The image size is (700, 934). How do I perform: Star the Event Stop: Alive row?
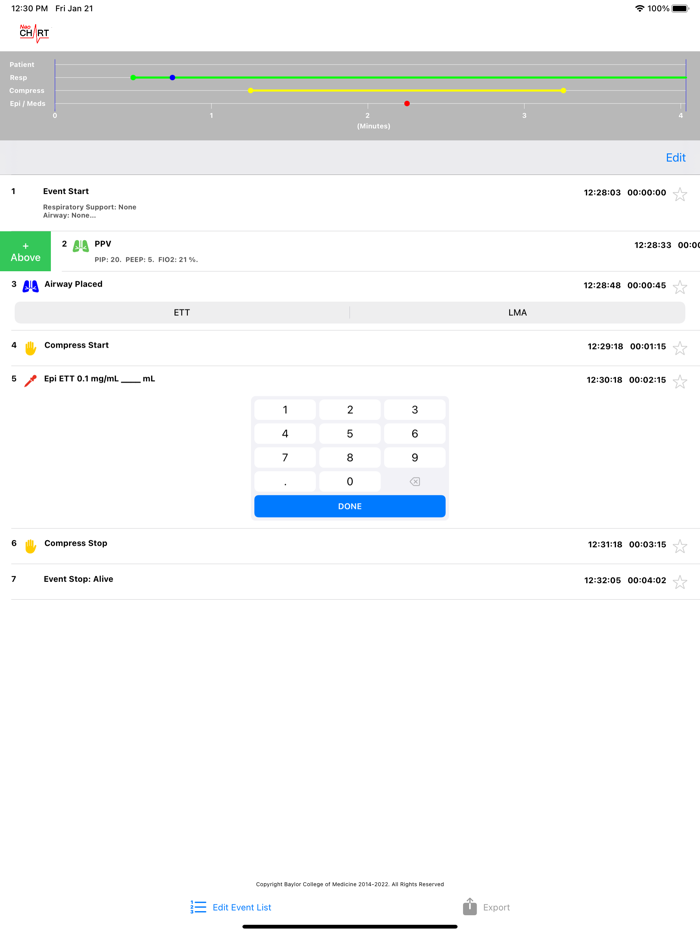point(680,582)
